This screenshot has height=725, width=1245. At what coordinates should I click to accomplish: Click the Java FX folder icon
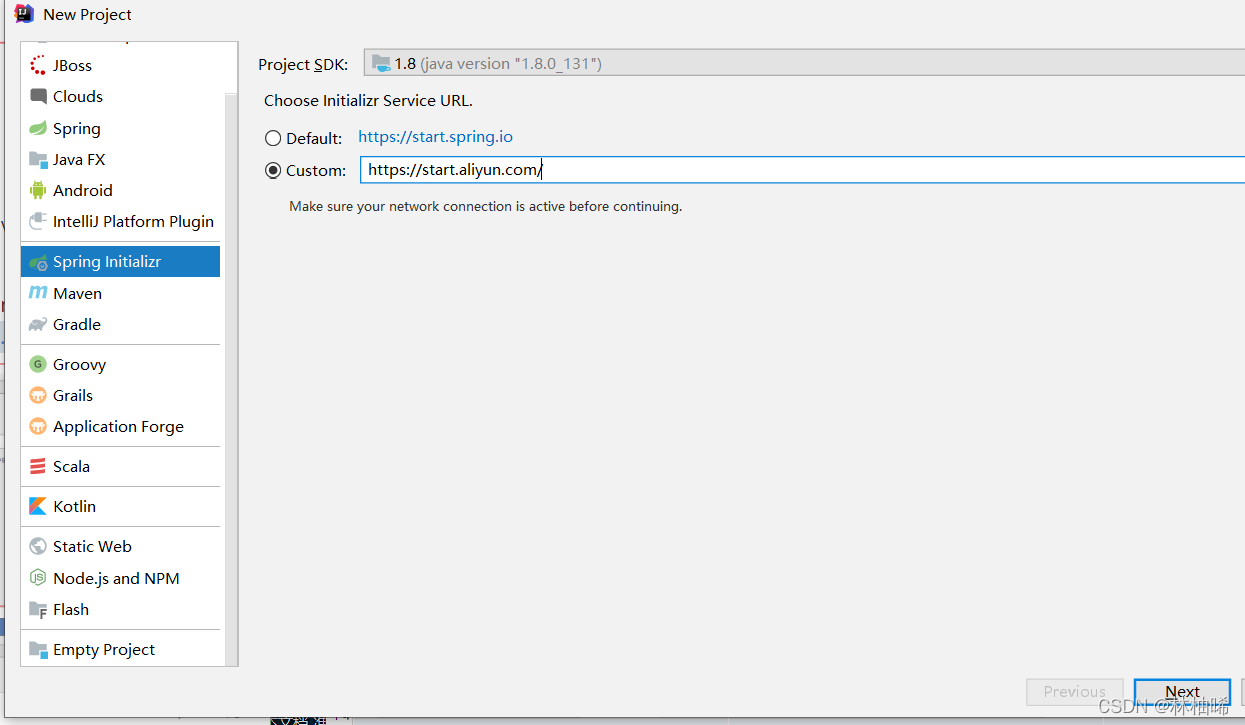pyautogui.click(x=38, y=159)
